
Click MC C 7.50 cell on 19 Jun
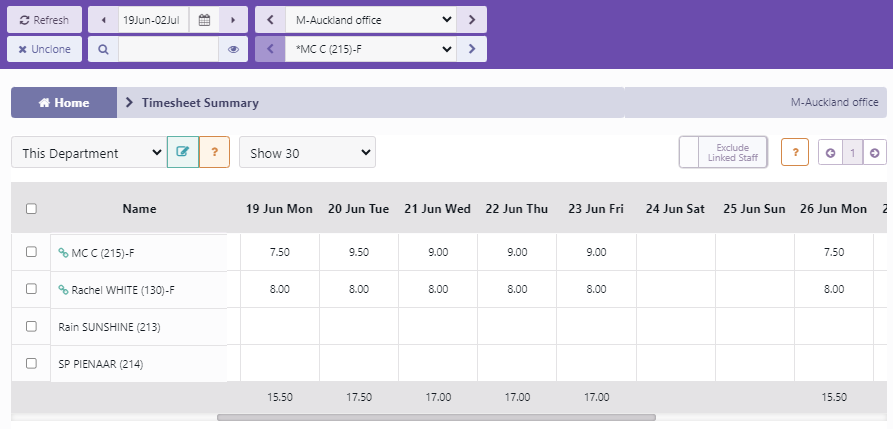[280, 252]
